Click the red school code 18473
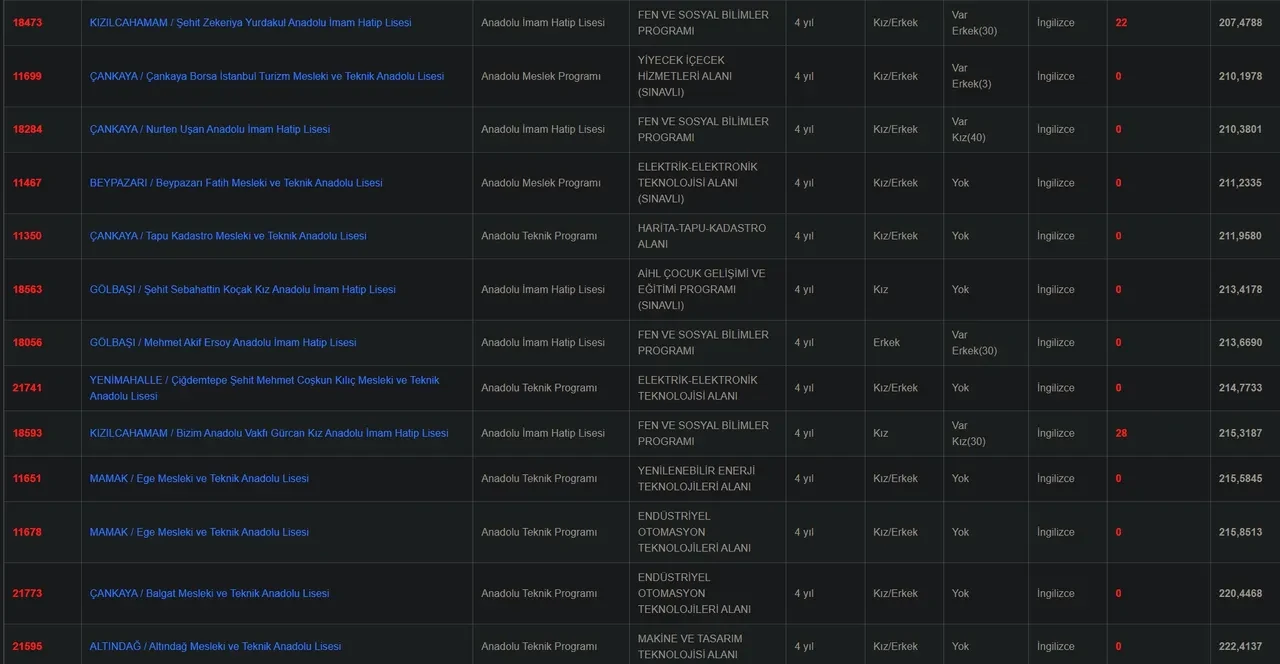 point(27,22)
